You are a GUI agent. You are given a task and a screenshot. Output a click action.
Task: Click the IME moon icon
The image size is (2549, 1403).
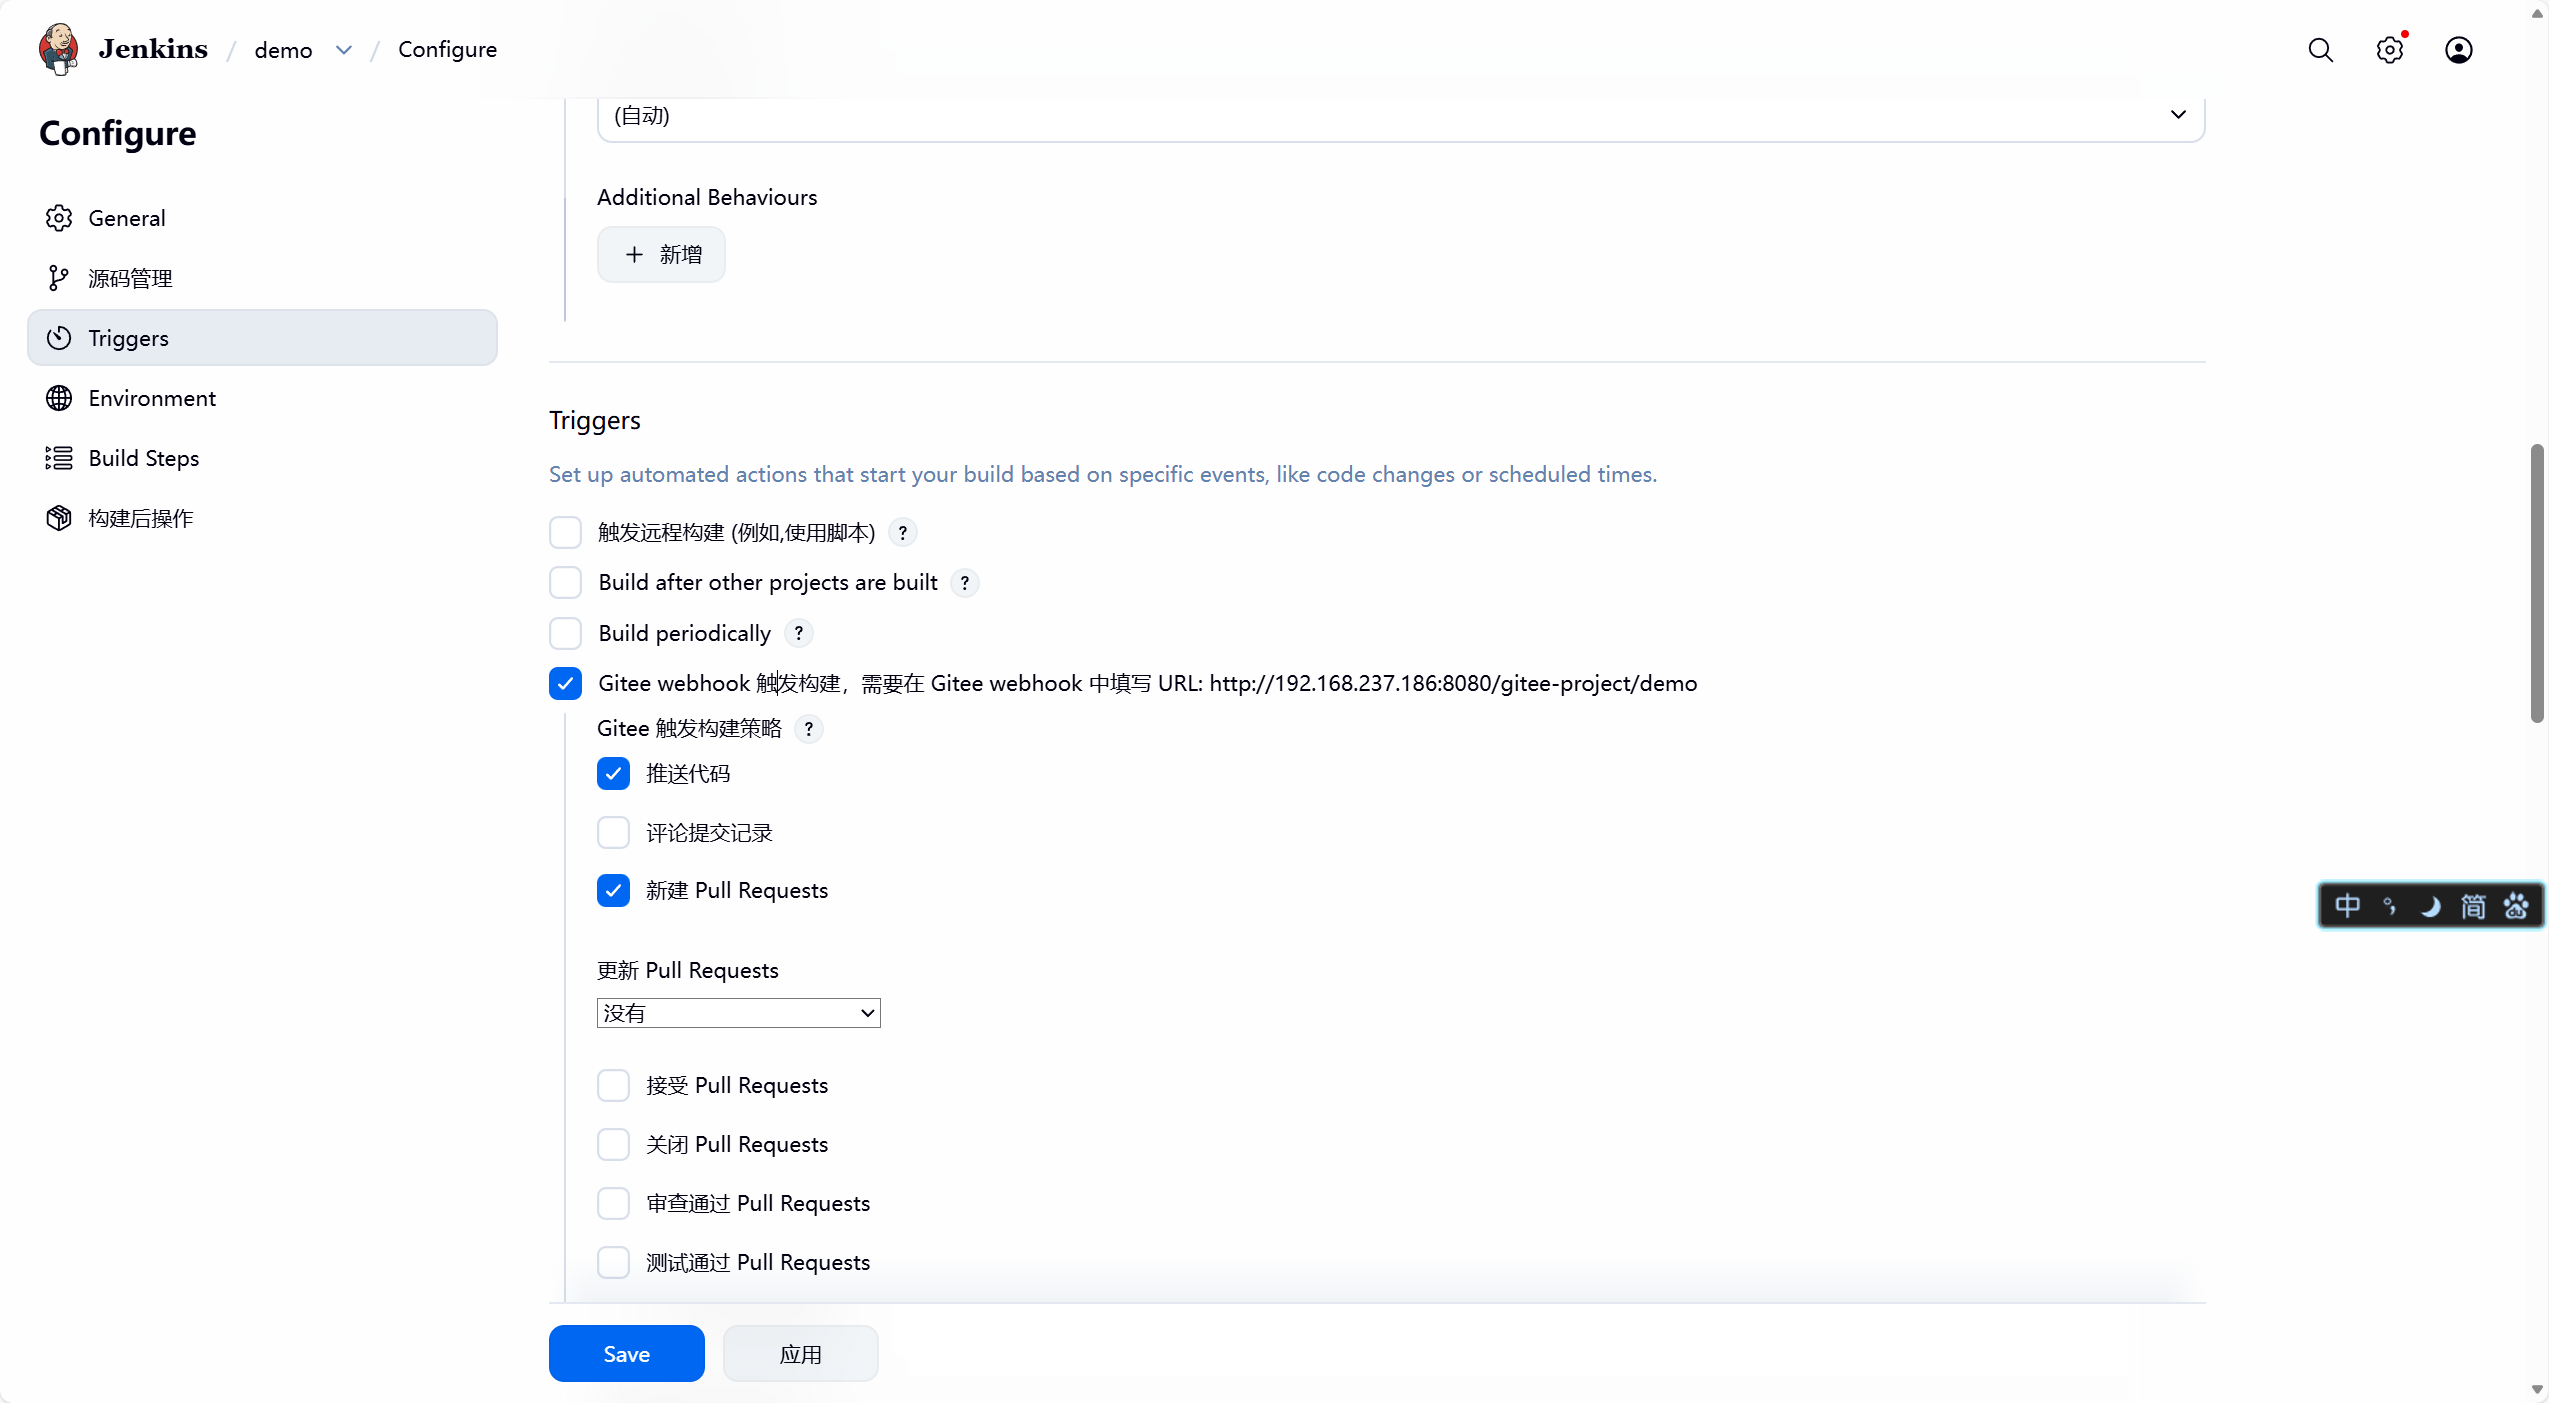coord(2430,906)
